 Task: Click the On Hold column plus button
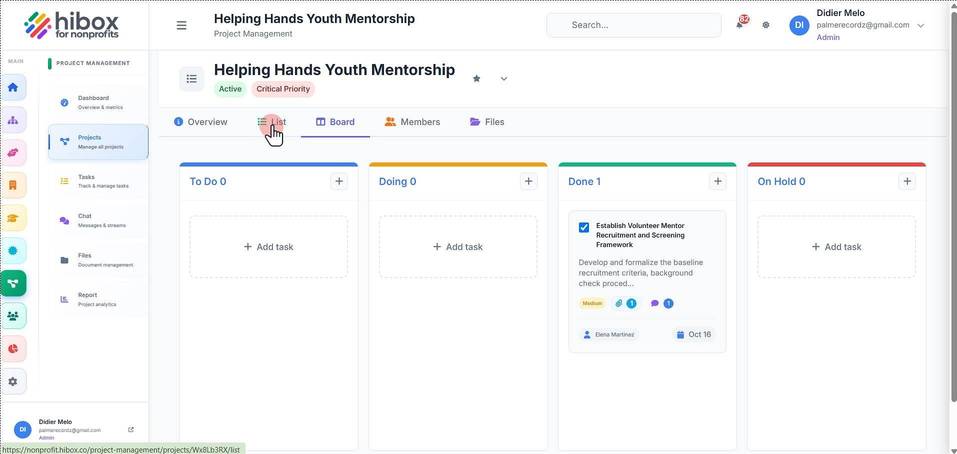pos(907,181)
